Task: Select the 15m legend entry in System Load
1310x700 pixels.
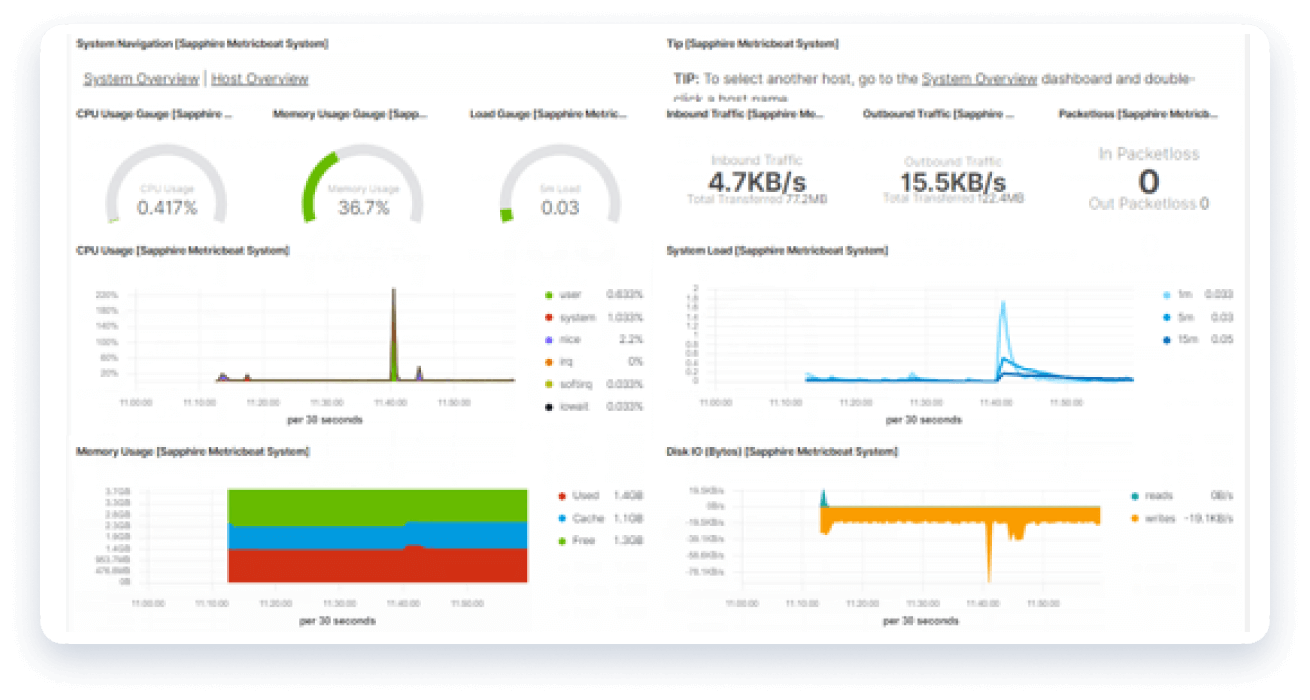Action: (x=1186, y=340)
